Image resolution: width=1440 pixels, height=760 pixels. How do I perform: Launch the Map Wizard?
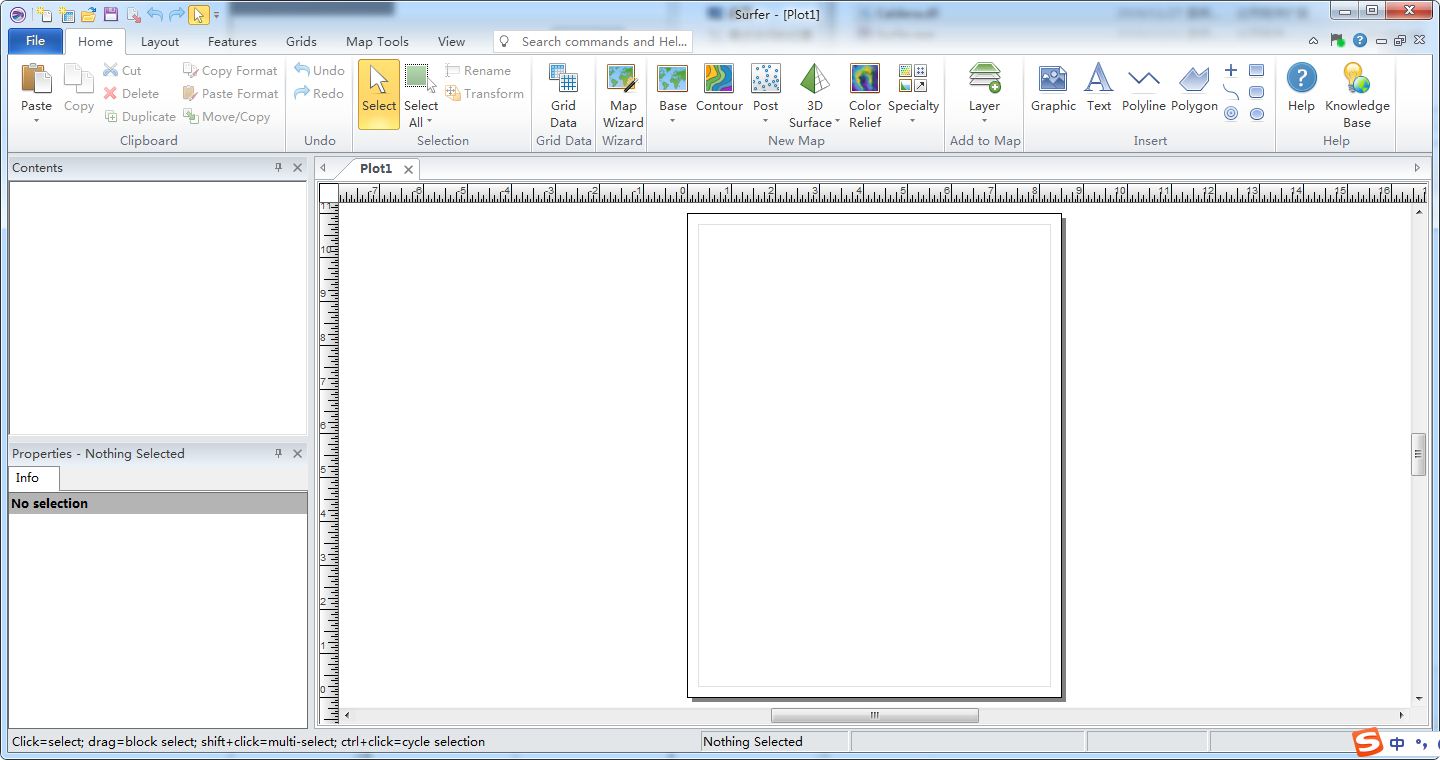coord(623,96)
